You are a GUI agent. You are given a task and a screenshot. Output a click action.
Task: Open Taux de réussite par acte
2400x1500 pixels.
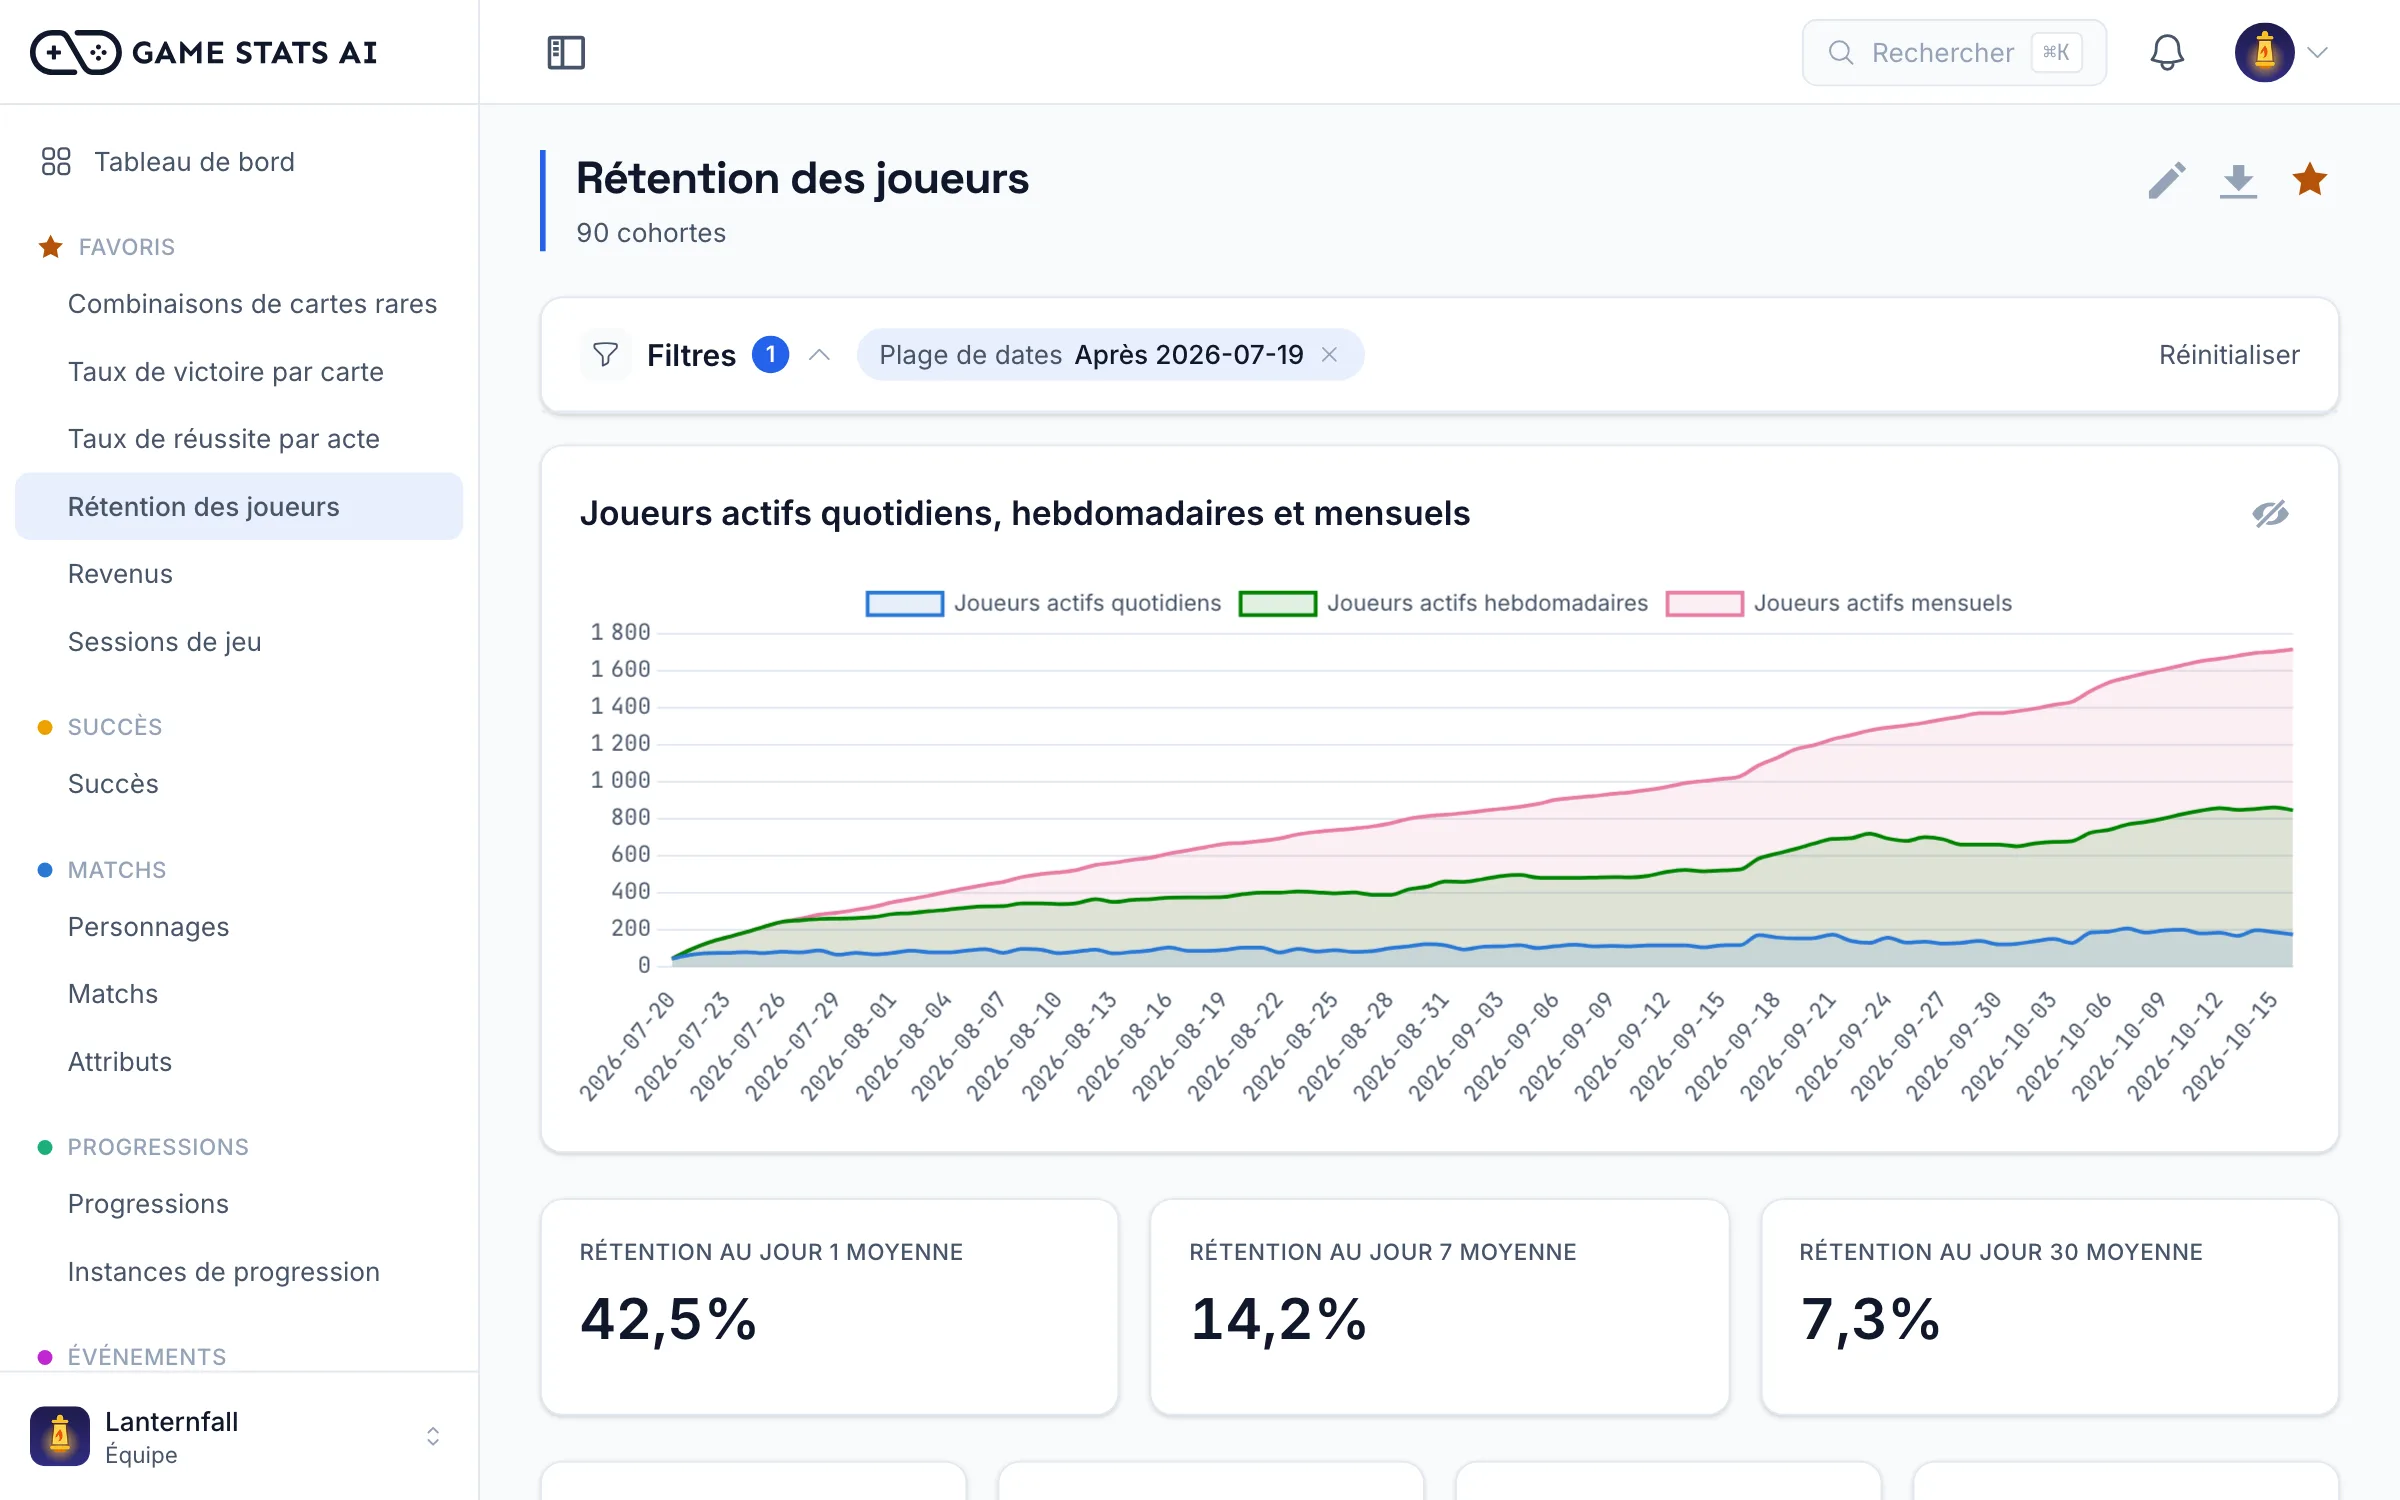(x=239, y=439)
